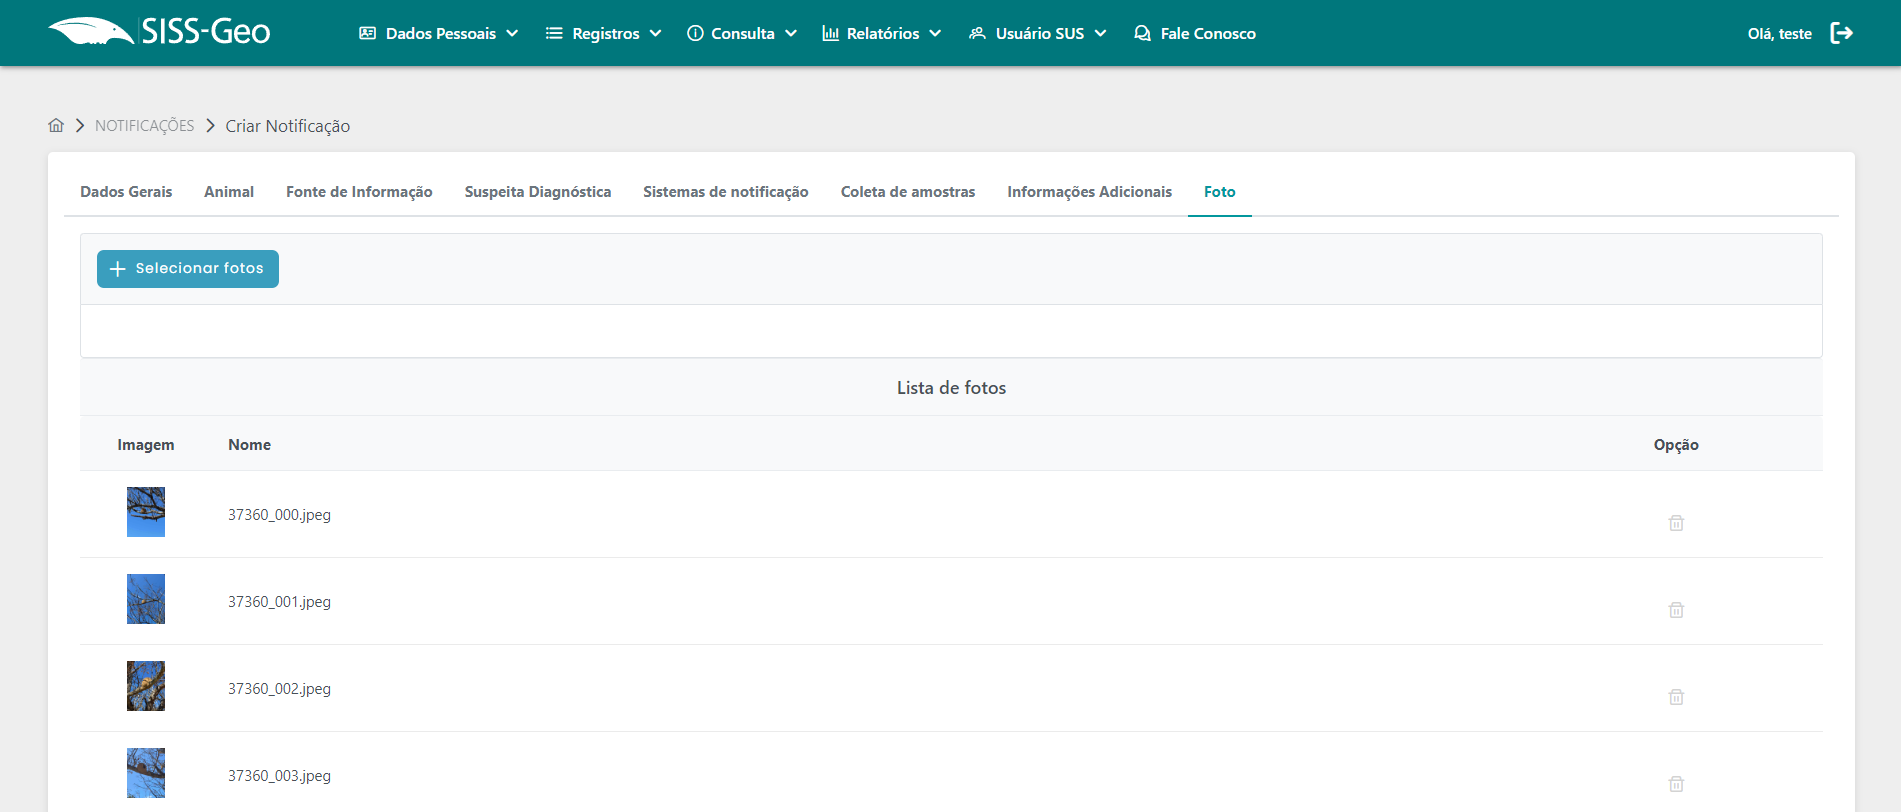The width and height of the screenshot is (1901, 812).
Task: Delete photo 37360_000.jpeg using trash icon
Action: tap(1676, 523)
